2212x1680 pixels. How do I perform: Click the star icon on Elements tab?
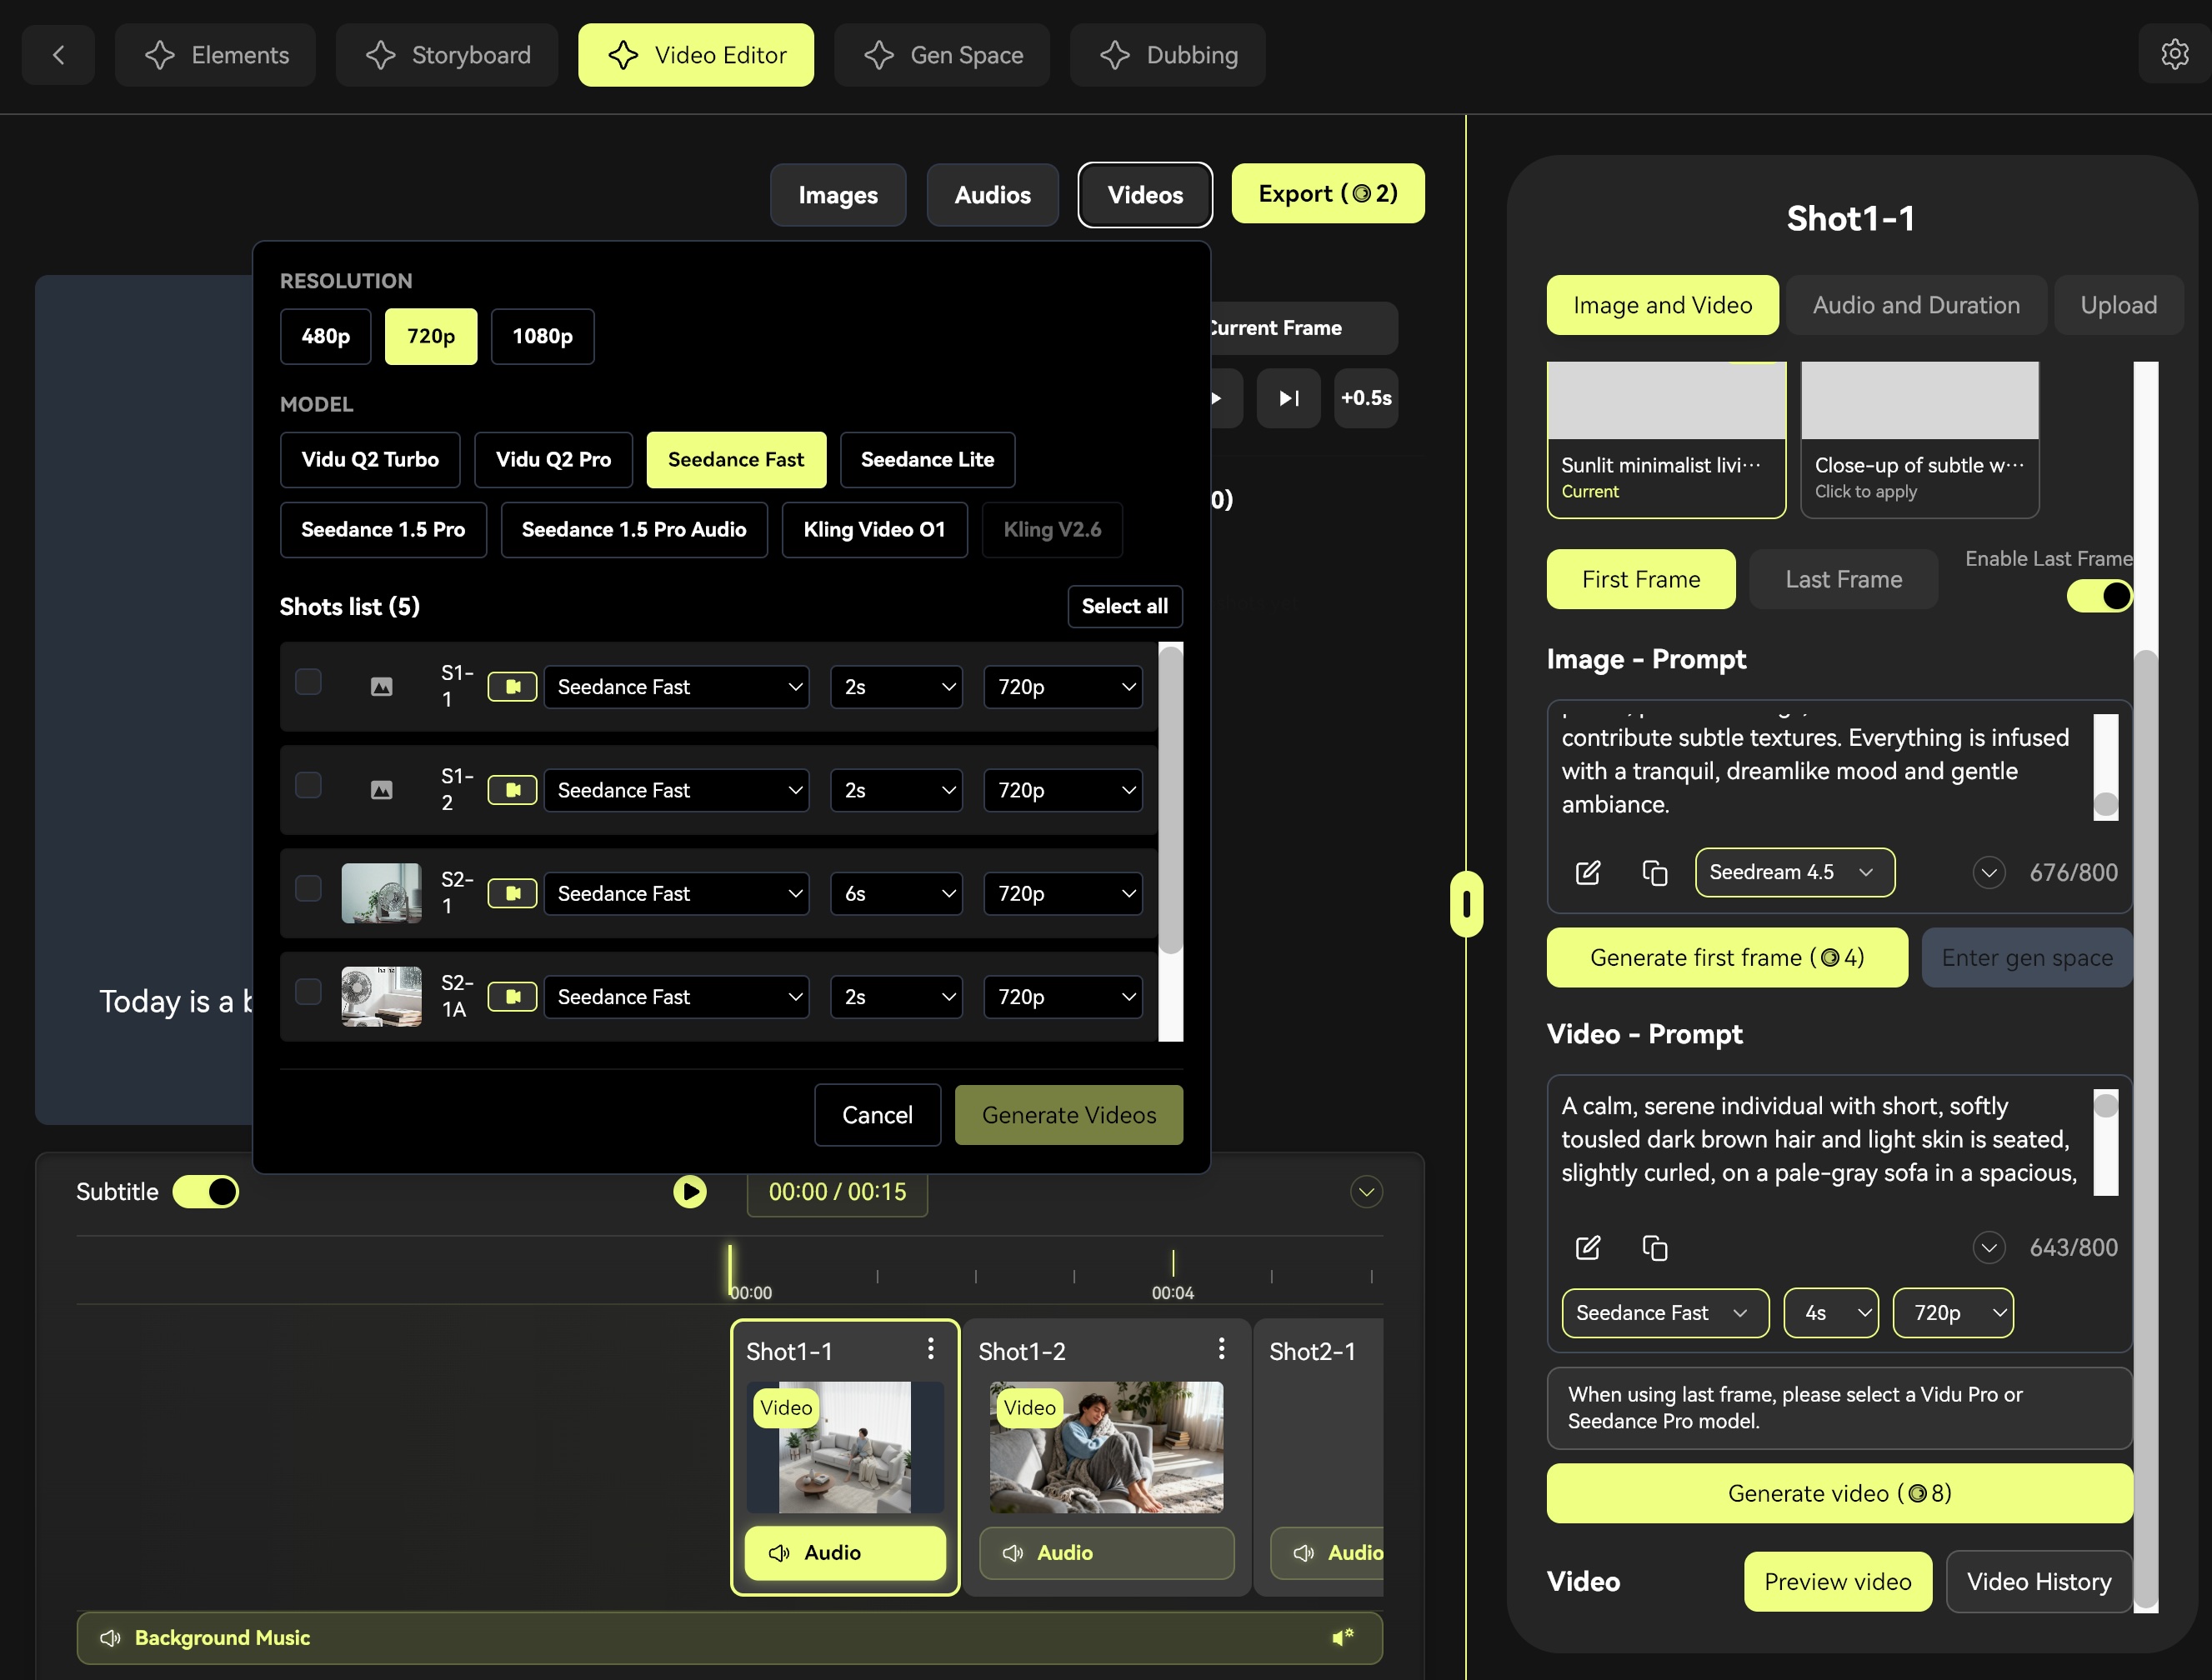160,55
